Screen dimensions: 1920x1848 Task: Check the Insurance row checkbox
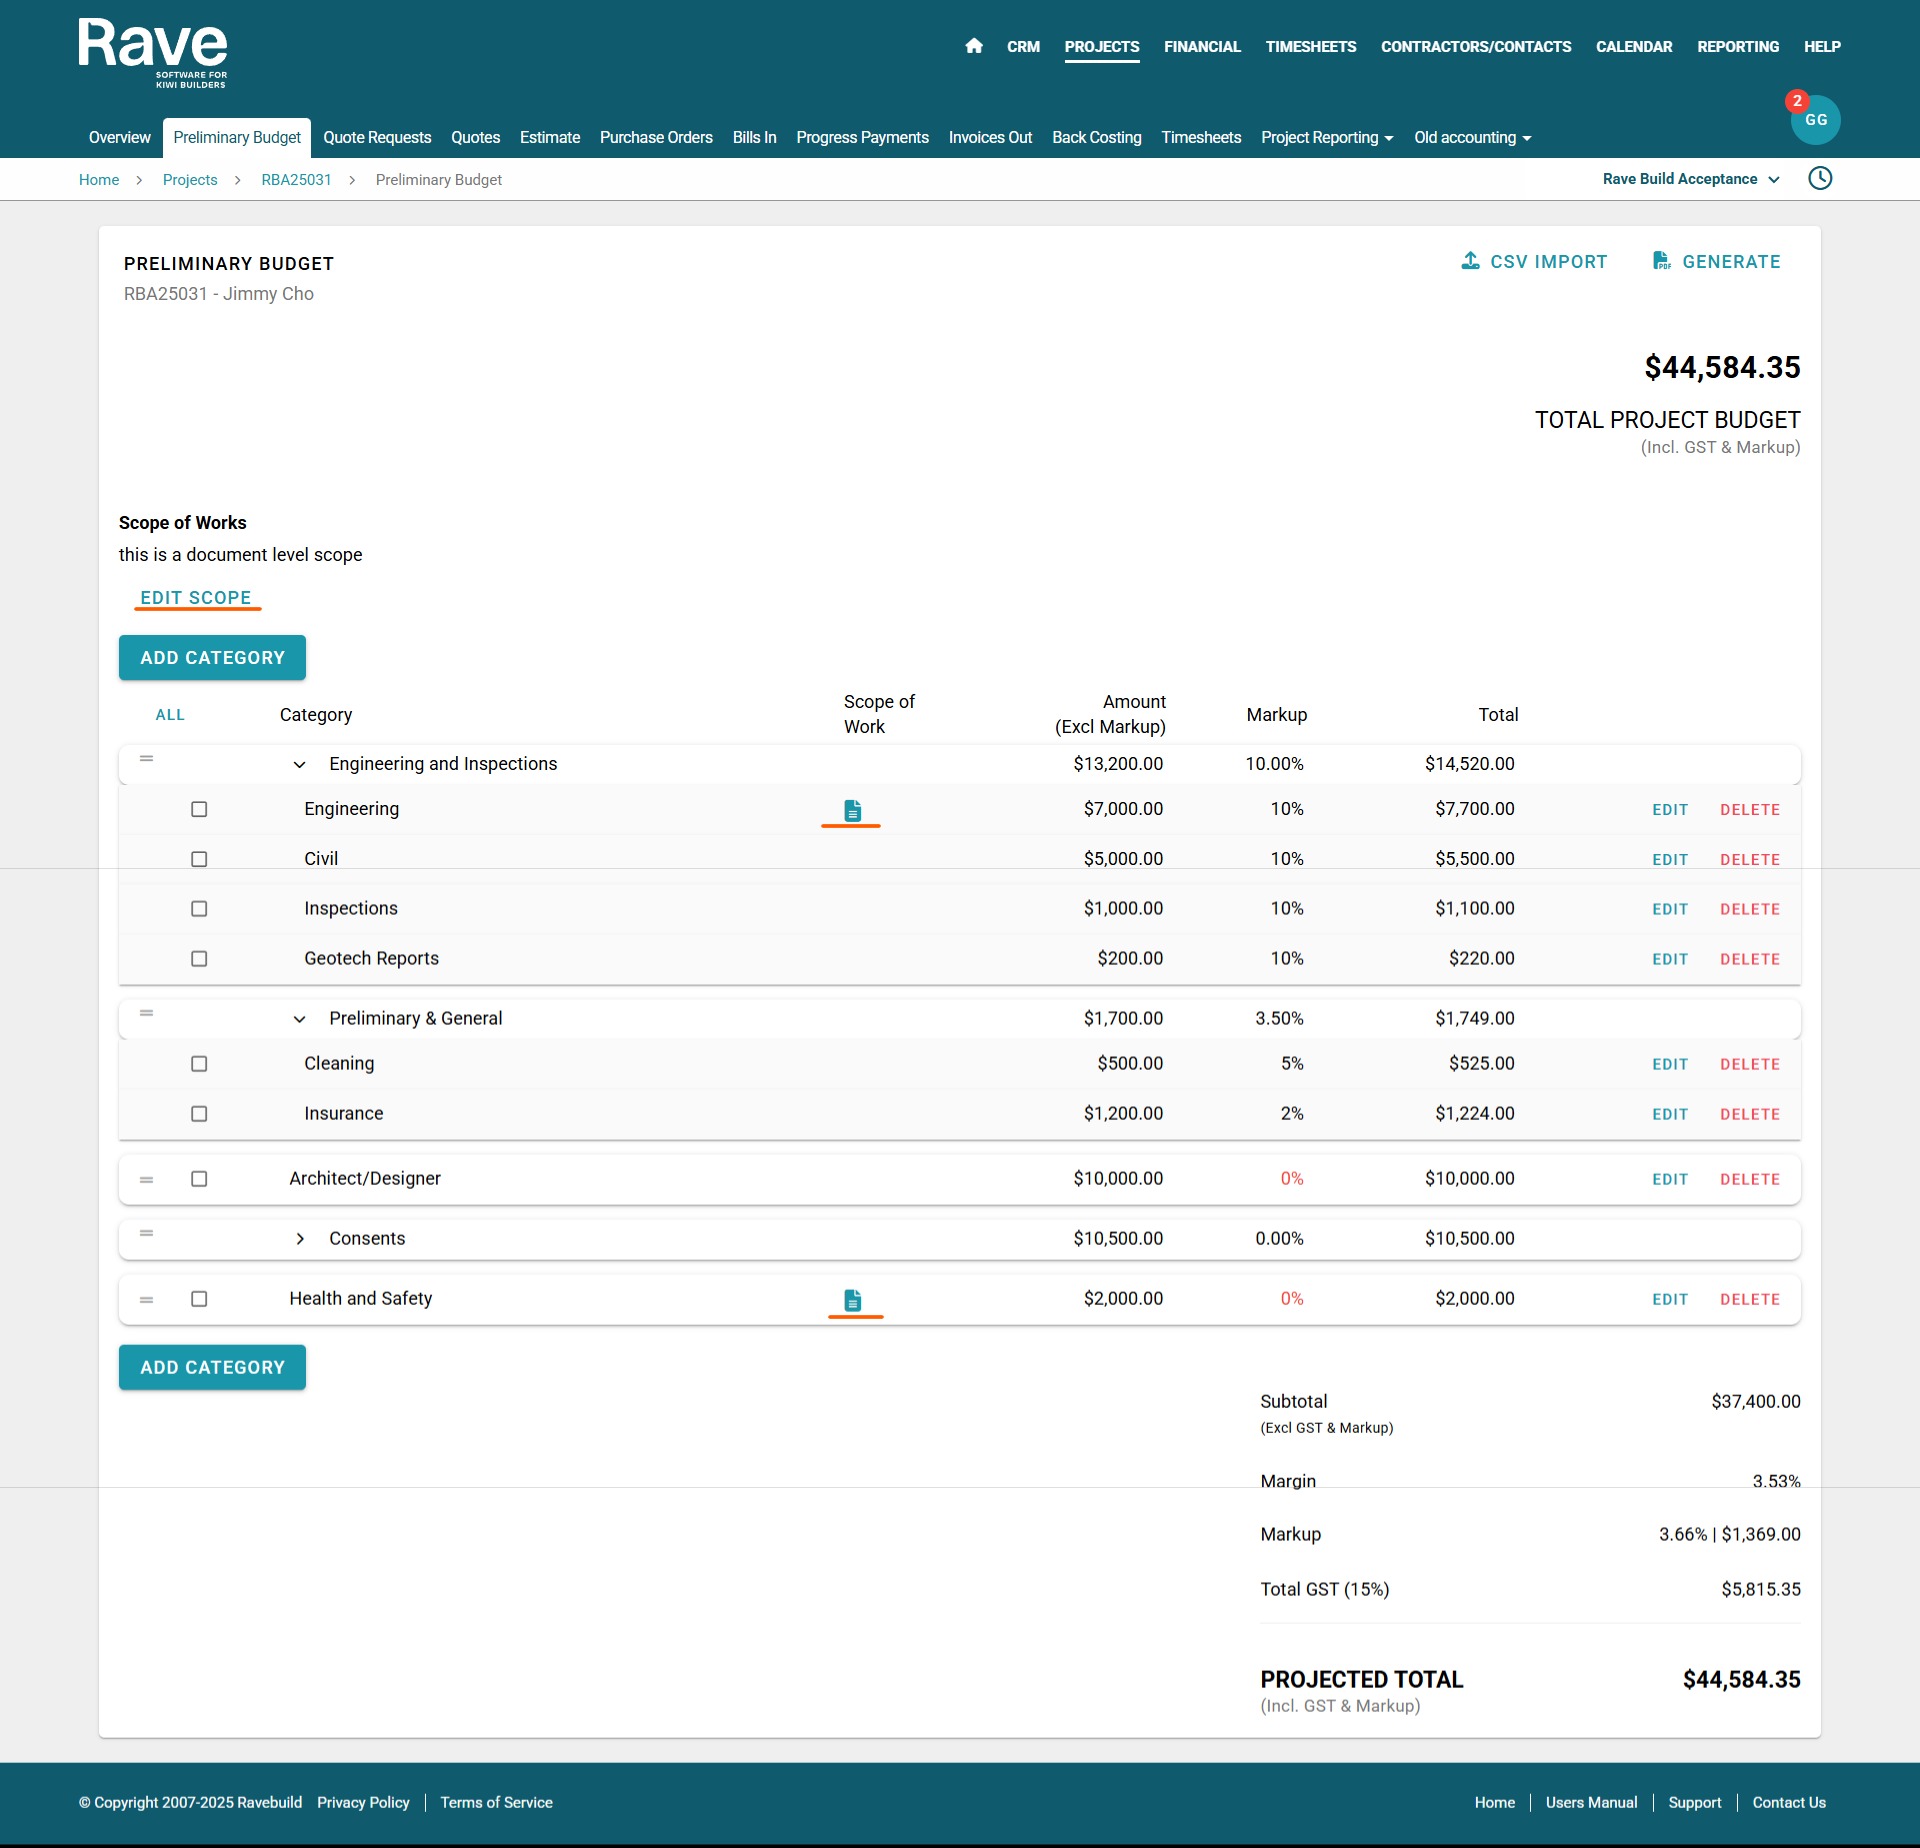coord(199,1114)
